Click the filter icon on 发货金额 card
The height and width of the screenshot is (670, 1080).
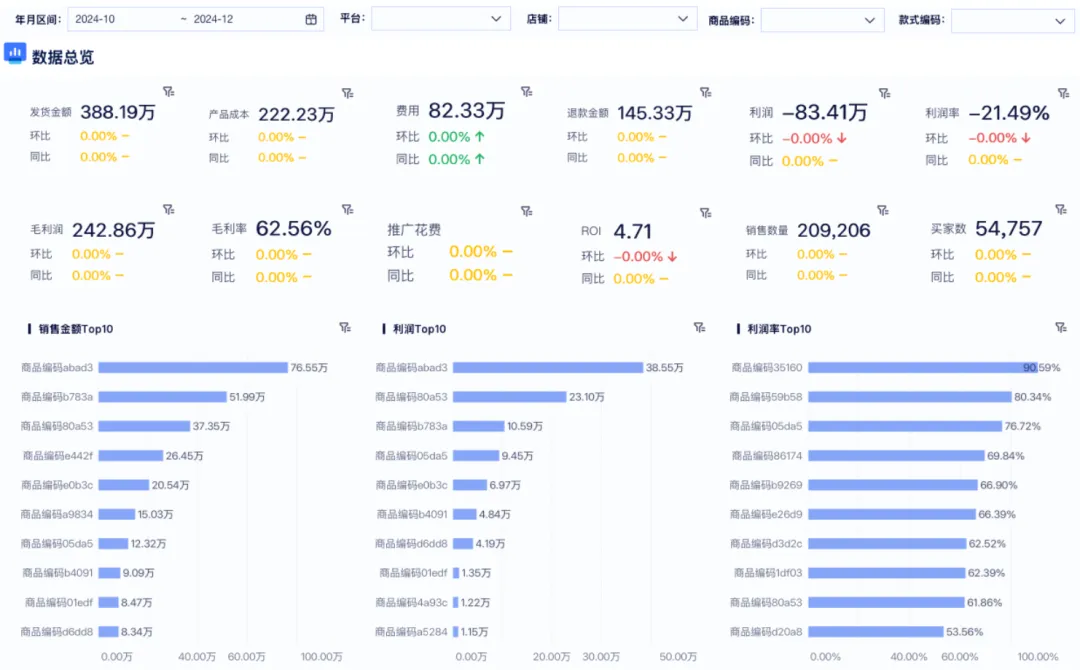tap(168, 92)
